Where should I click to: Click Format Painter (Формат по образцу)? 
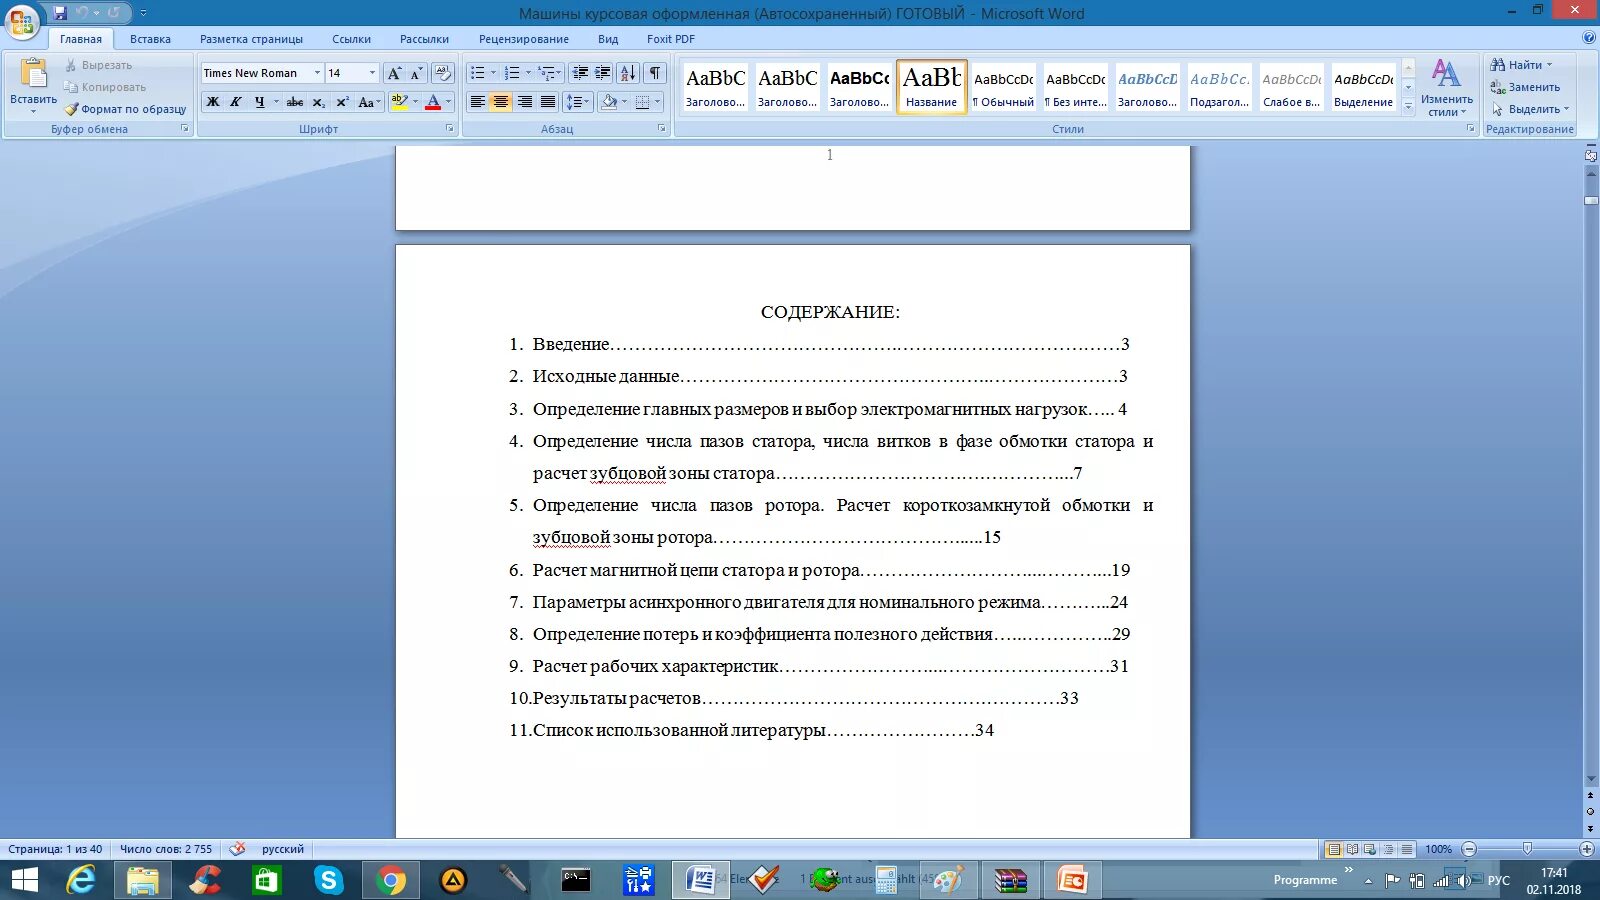coord(125,109)
